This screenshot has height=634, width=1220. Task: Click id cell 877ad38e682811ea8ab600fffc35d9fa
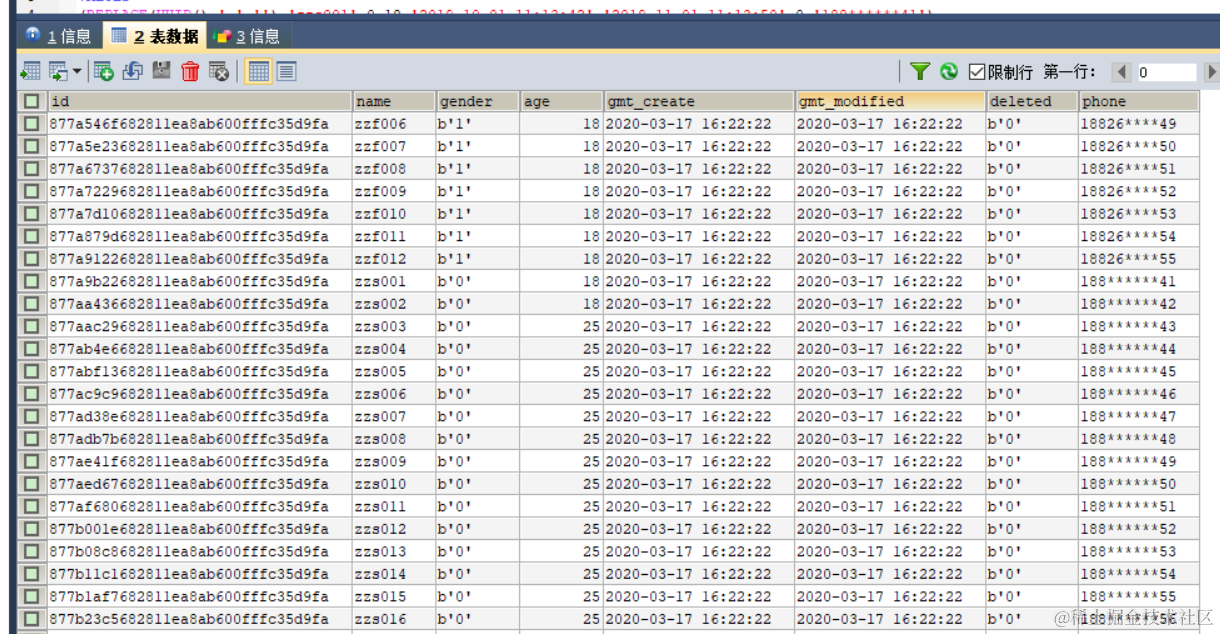point(200,416)
